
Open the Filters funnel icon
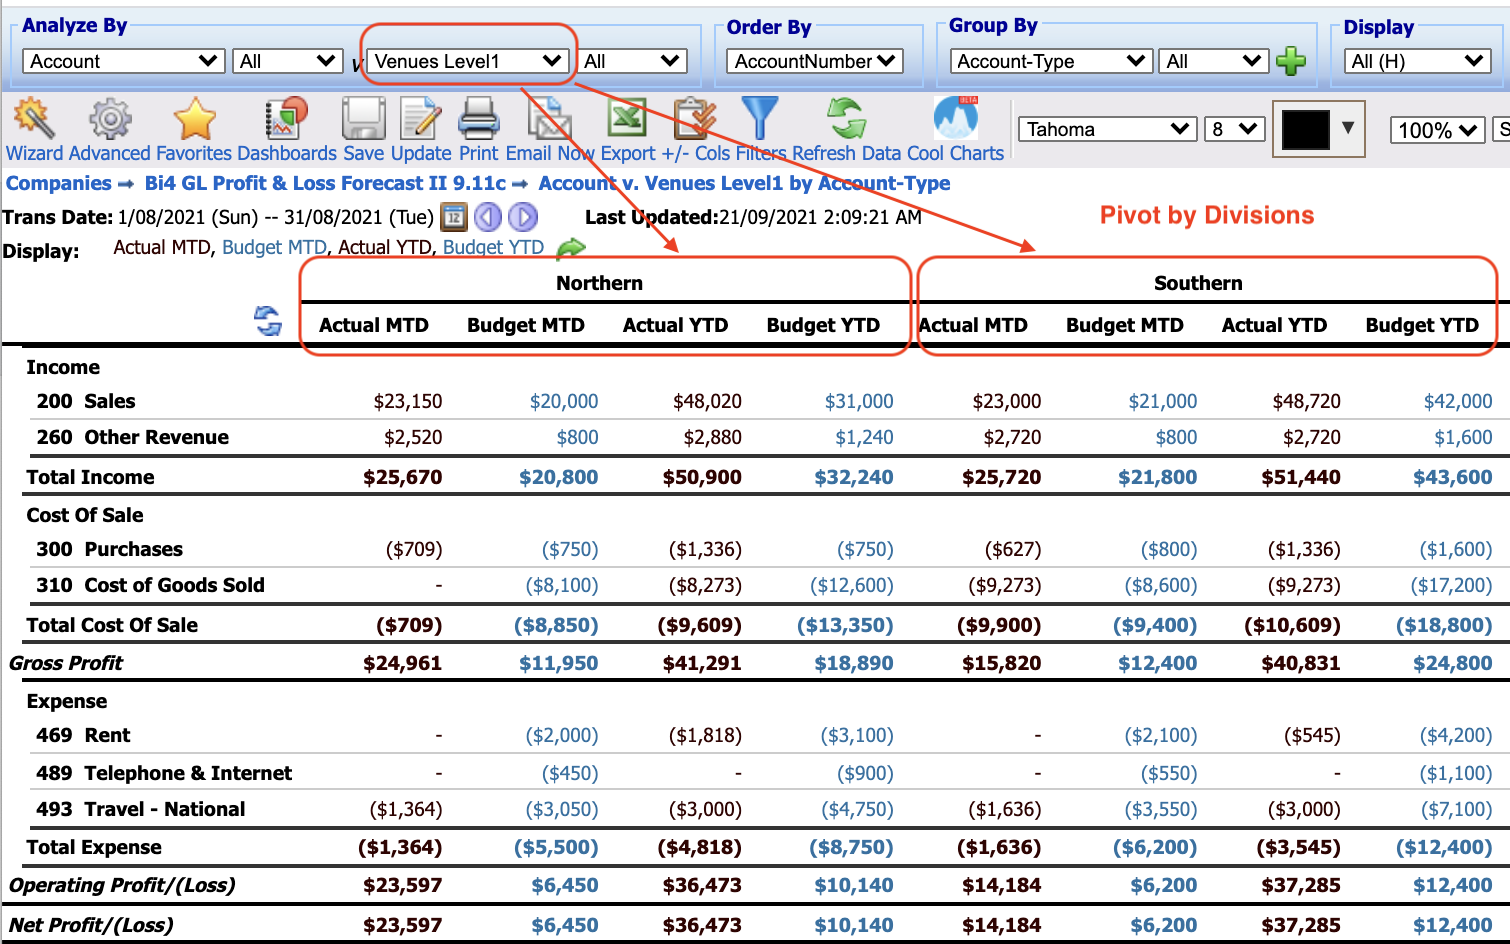760,118
